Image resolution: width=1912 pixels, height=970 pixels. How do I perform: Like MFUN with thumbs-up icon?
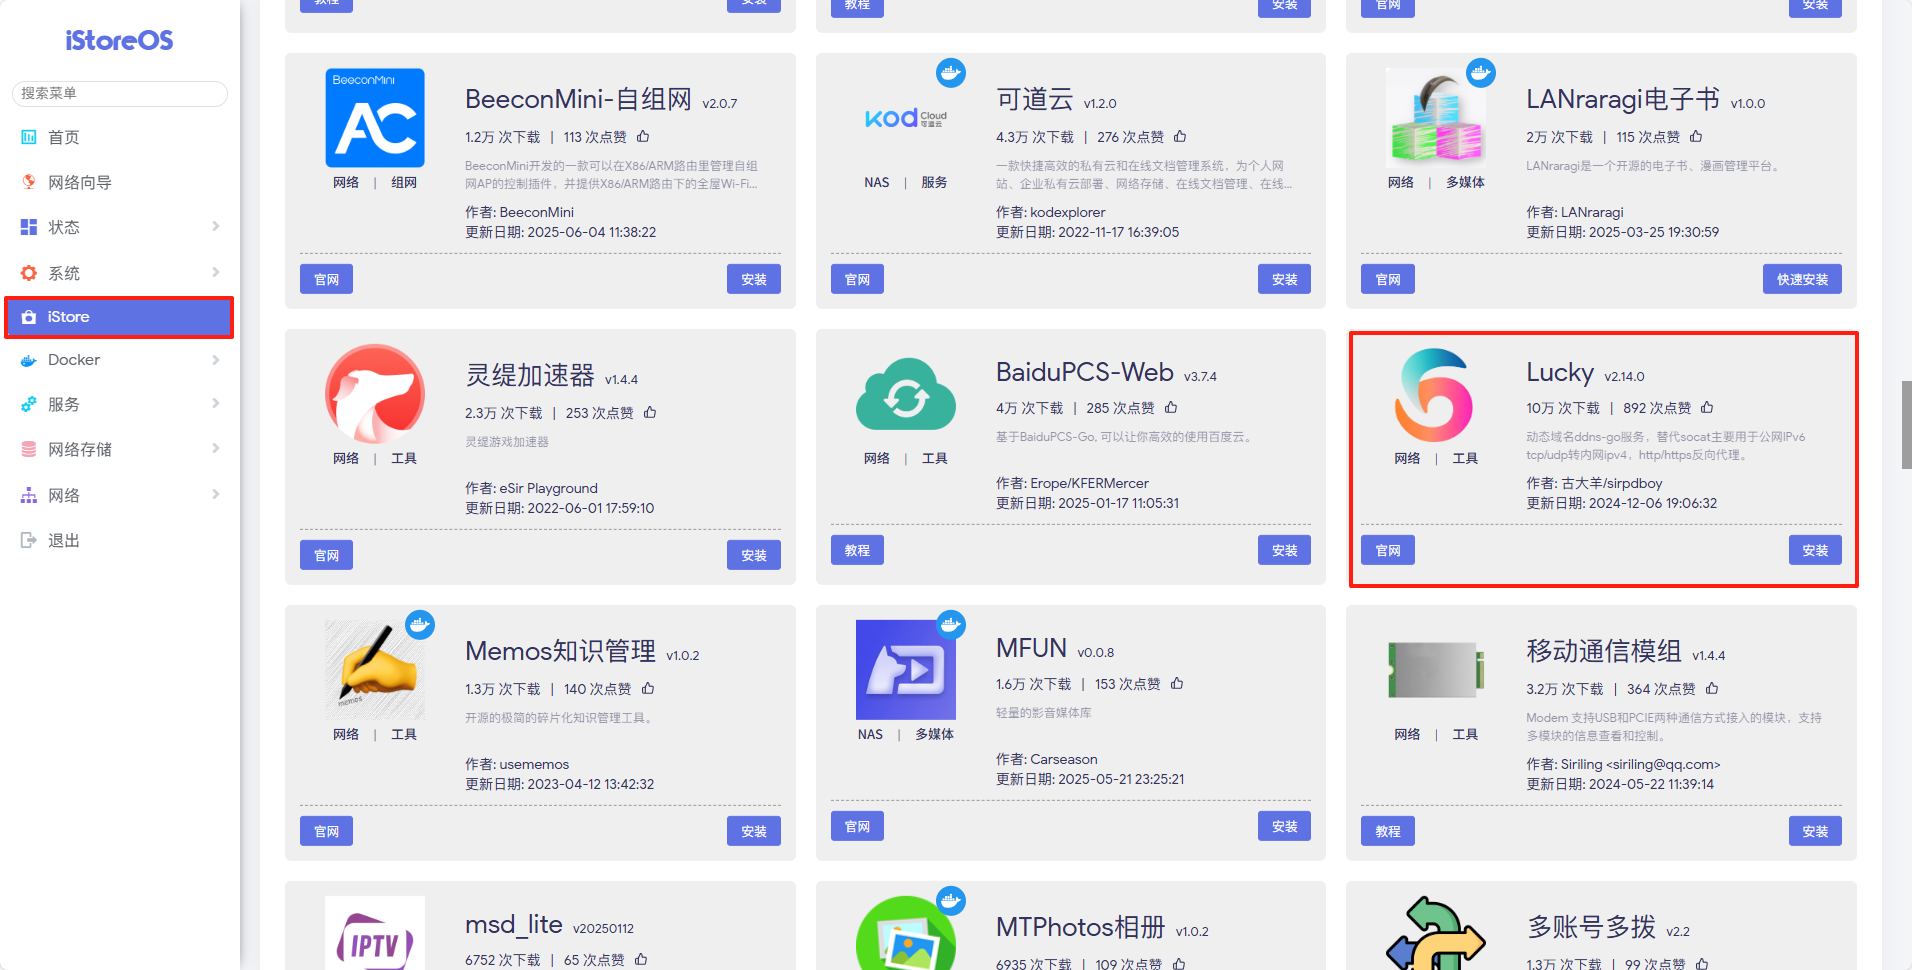1177,683
